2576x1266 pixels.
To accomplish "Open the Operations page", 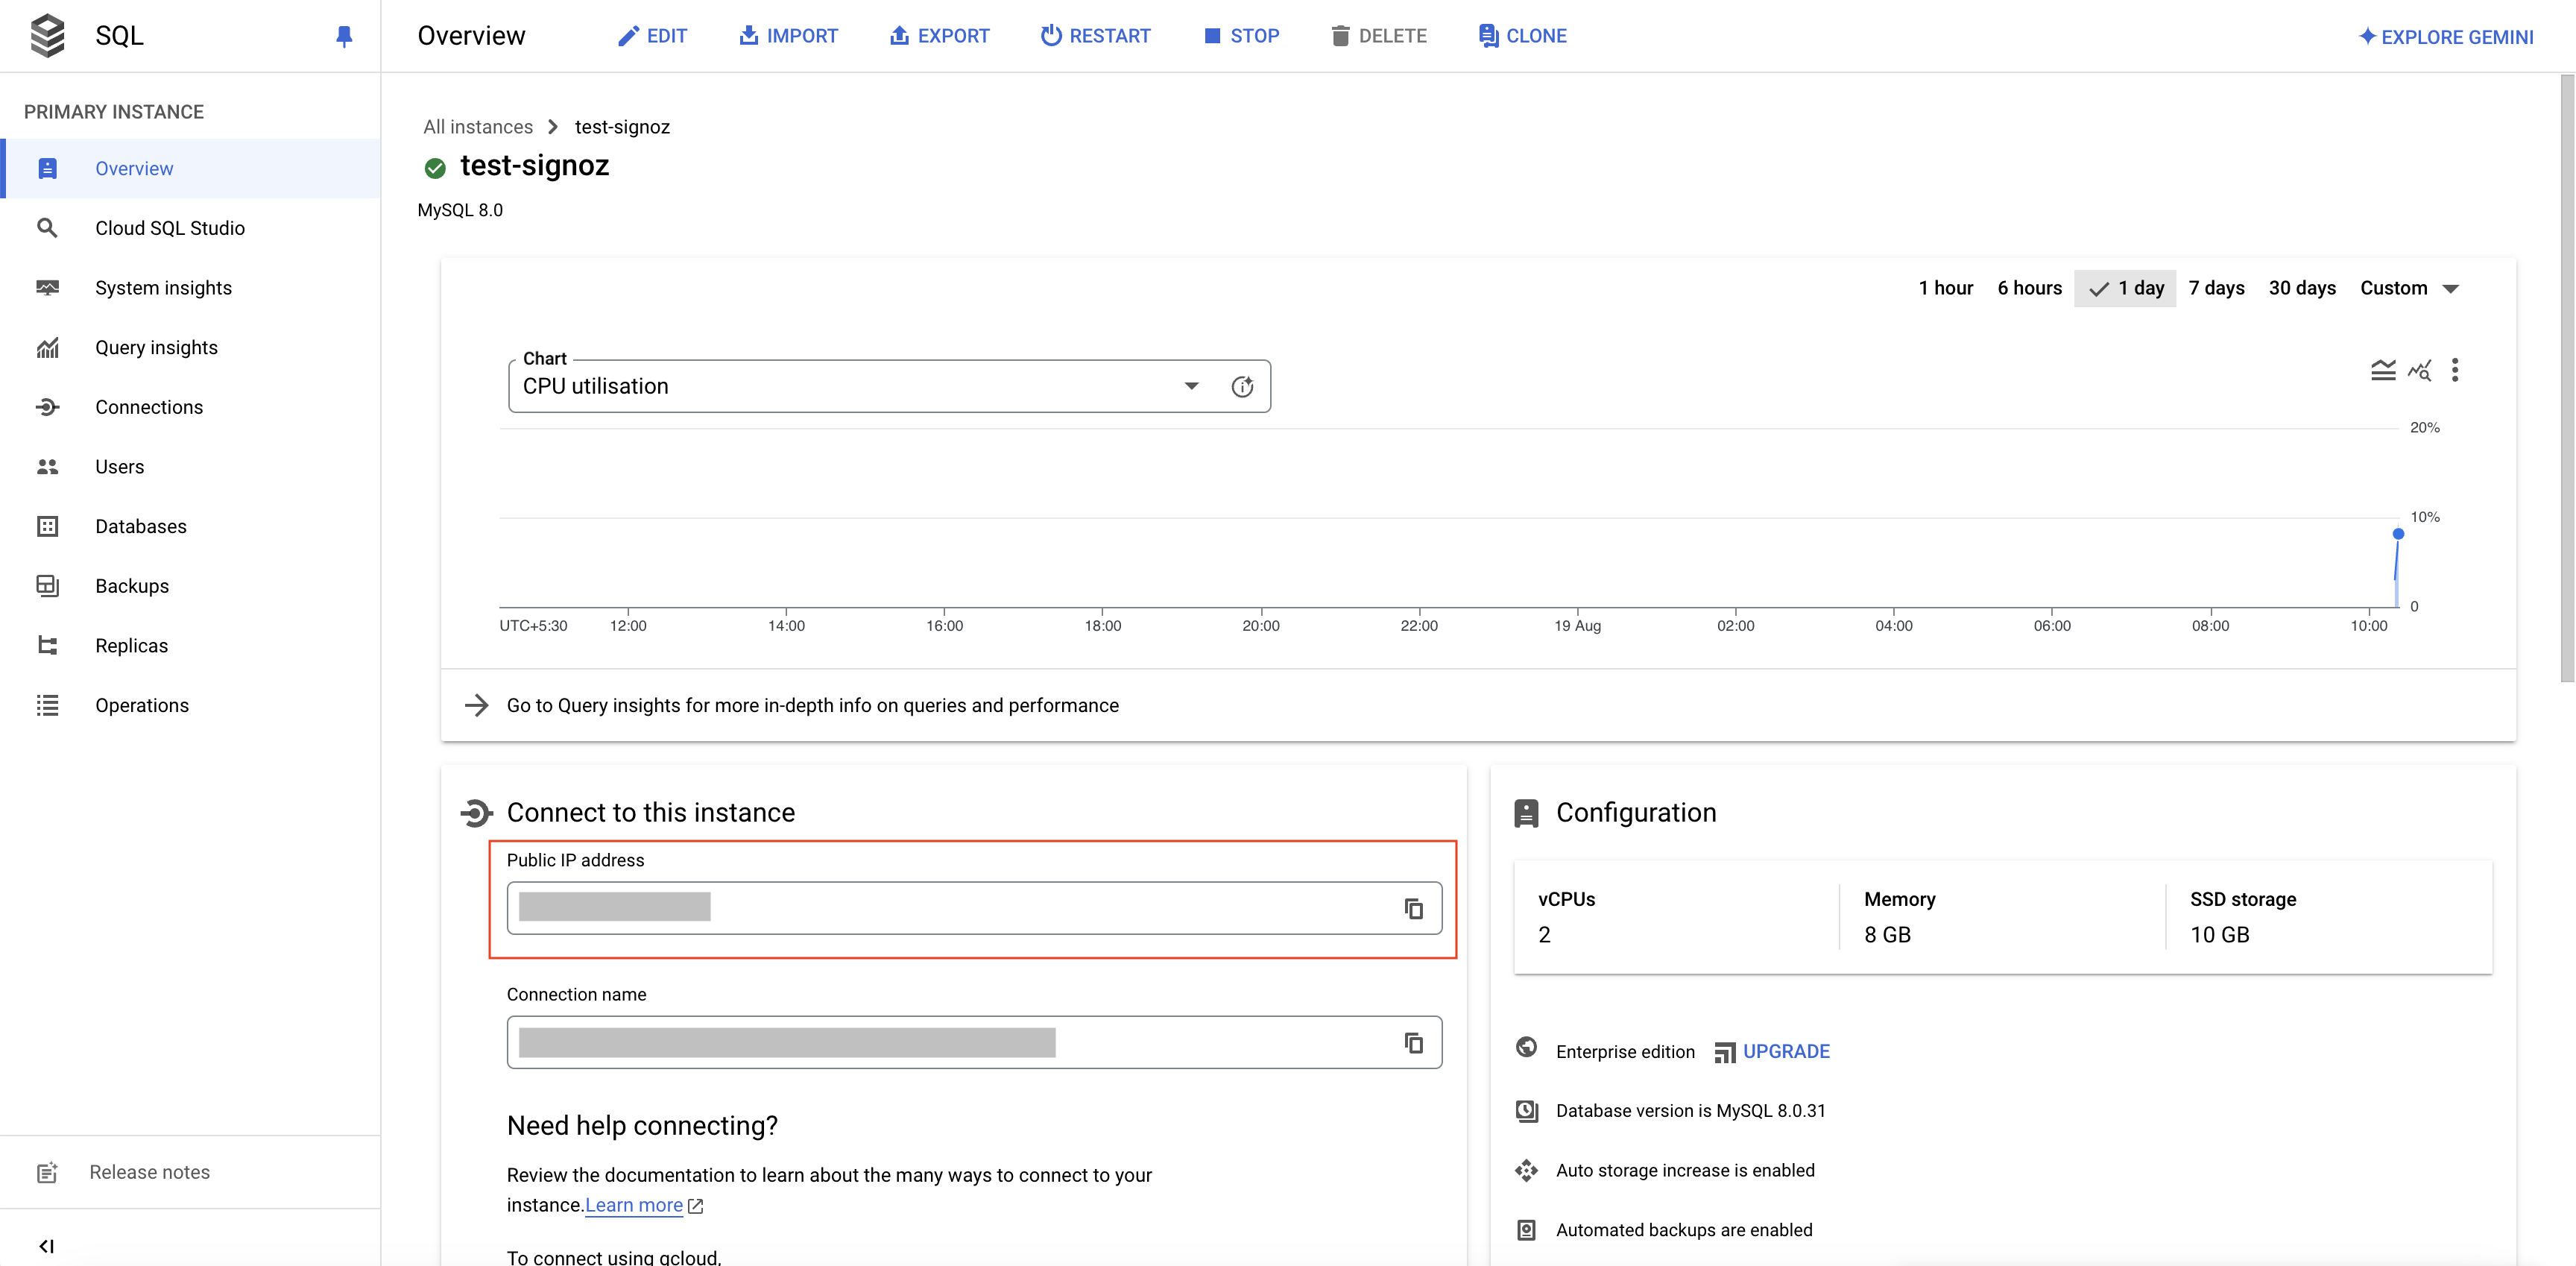I will [x=190, y=705].
